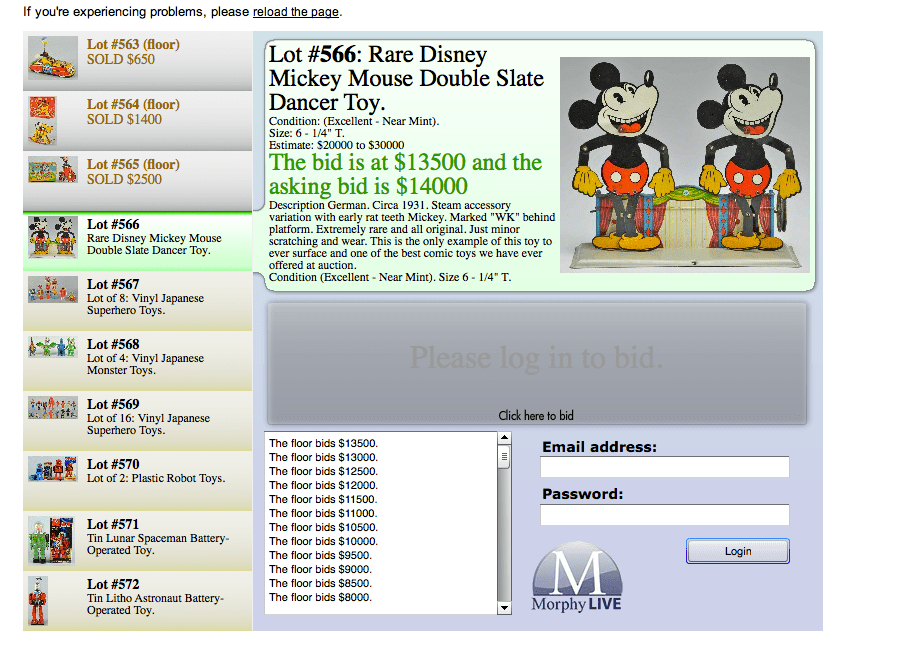Select the Lot #569 heading

tap(113, 405)
